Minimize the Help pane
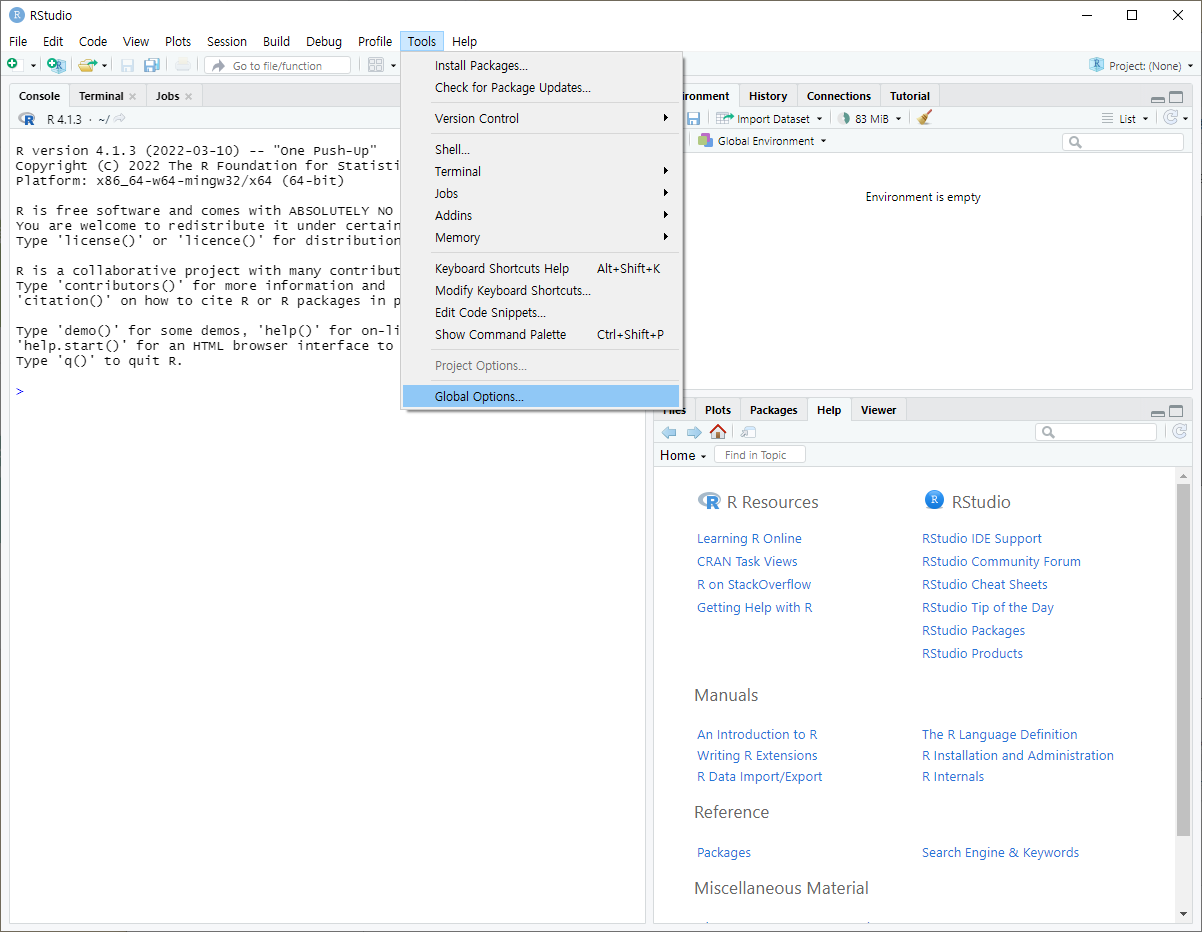 [x=1157, y=412]
